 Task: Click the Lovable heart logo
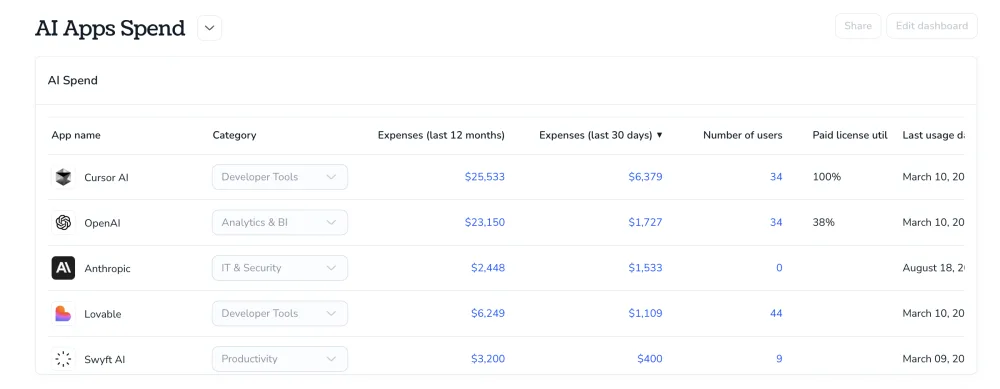coord(63,314)
